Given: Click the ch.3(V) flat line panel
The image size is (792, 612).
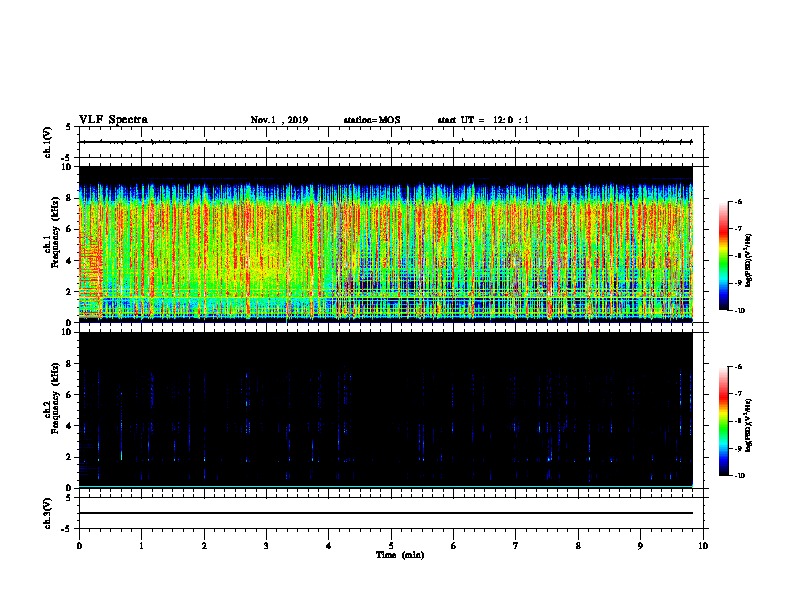Looking at the screenshot, I should (x=391, y=513).
